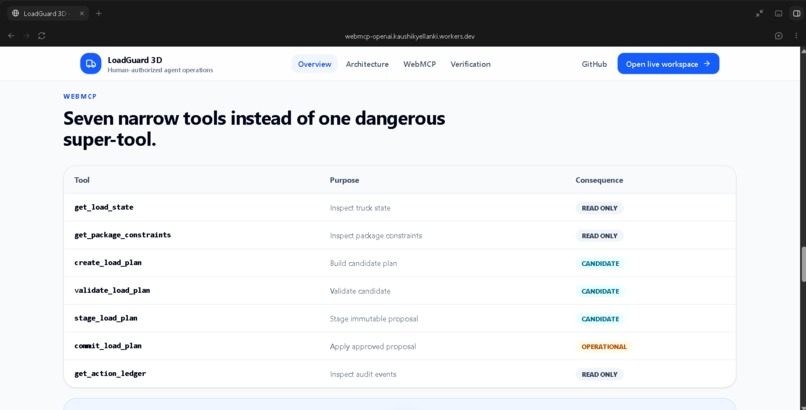
Task: Click the LoadGuard 3D brand title
Action: pos(135,60)
